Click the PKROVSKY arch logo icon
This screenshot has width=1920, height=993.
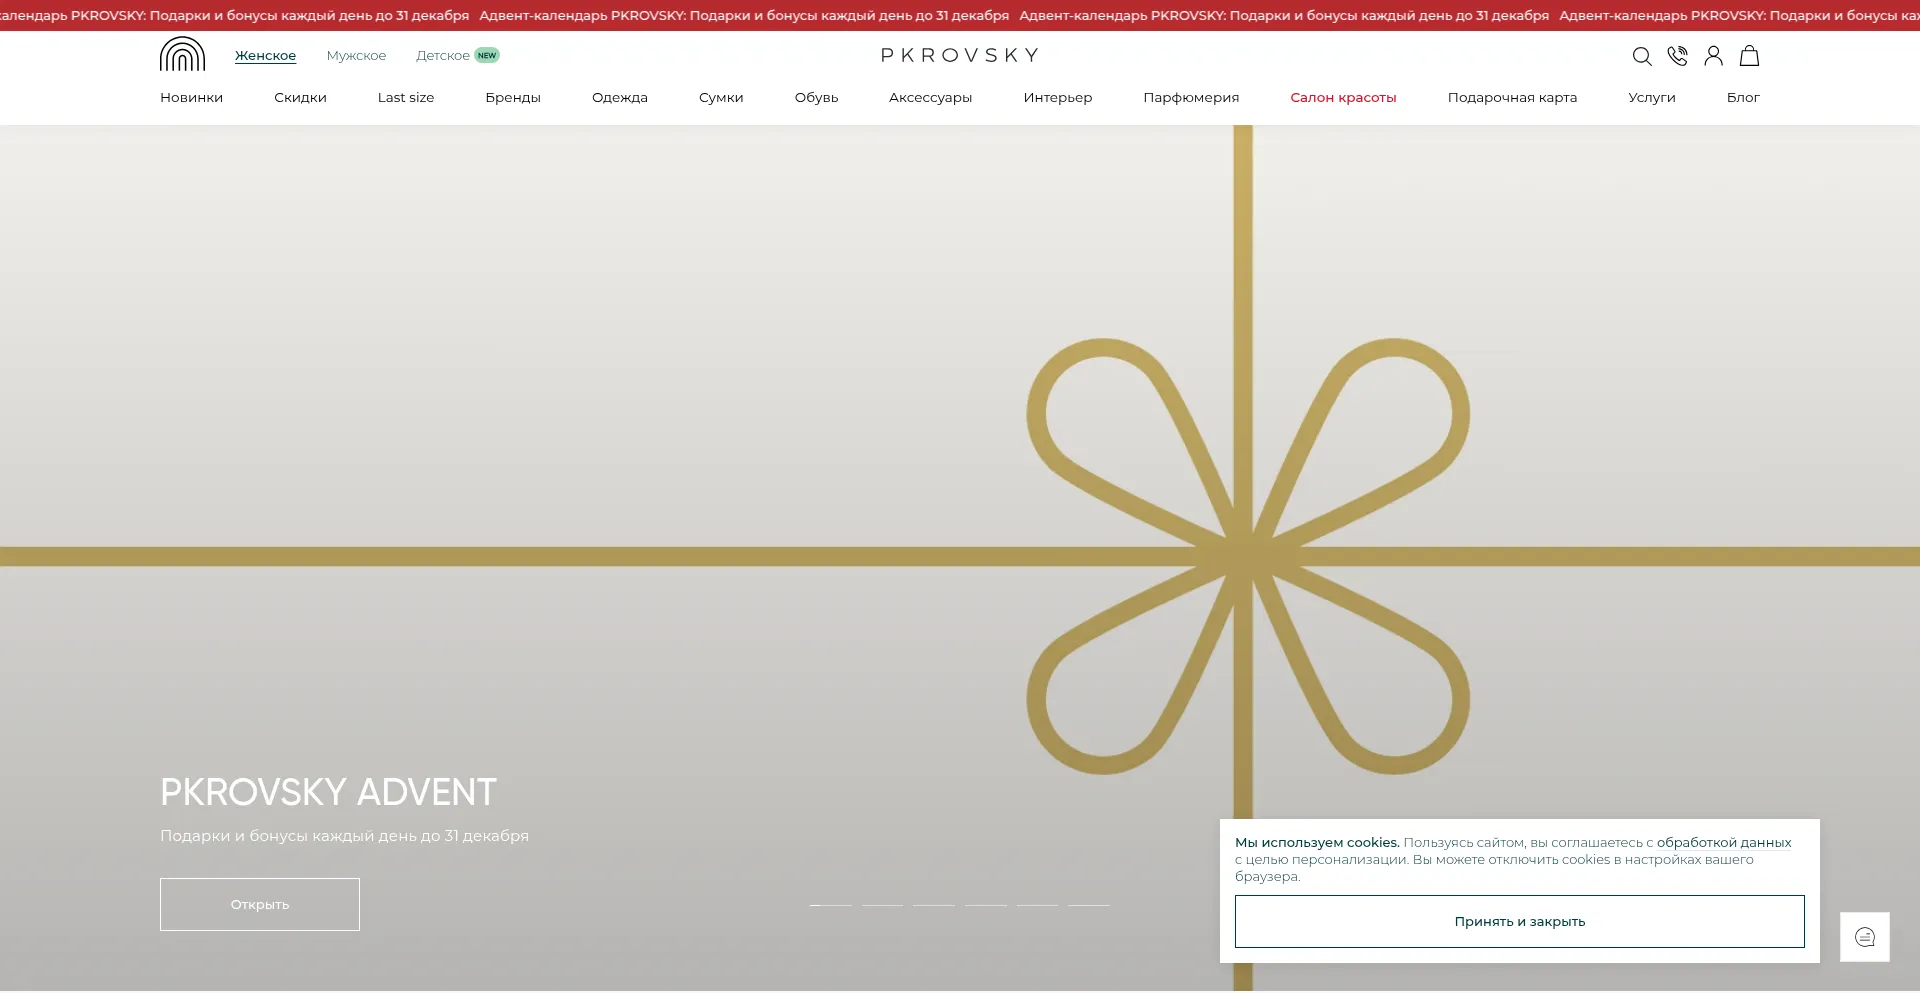(182, 55)
